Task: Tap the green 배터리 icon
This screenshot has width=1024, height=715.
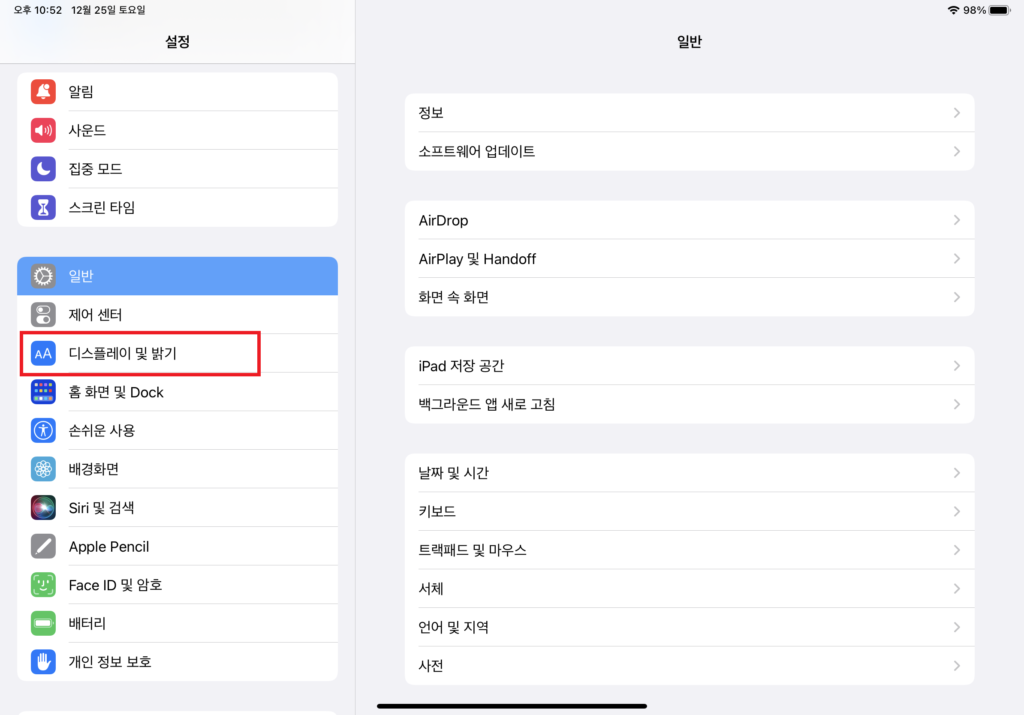Action: 43,623
